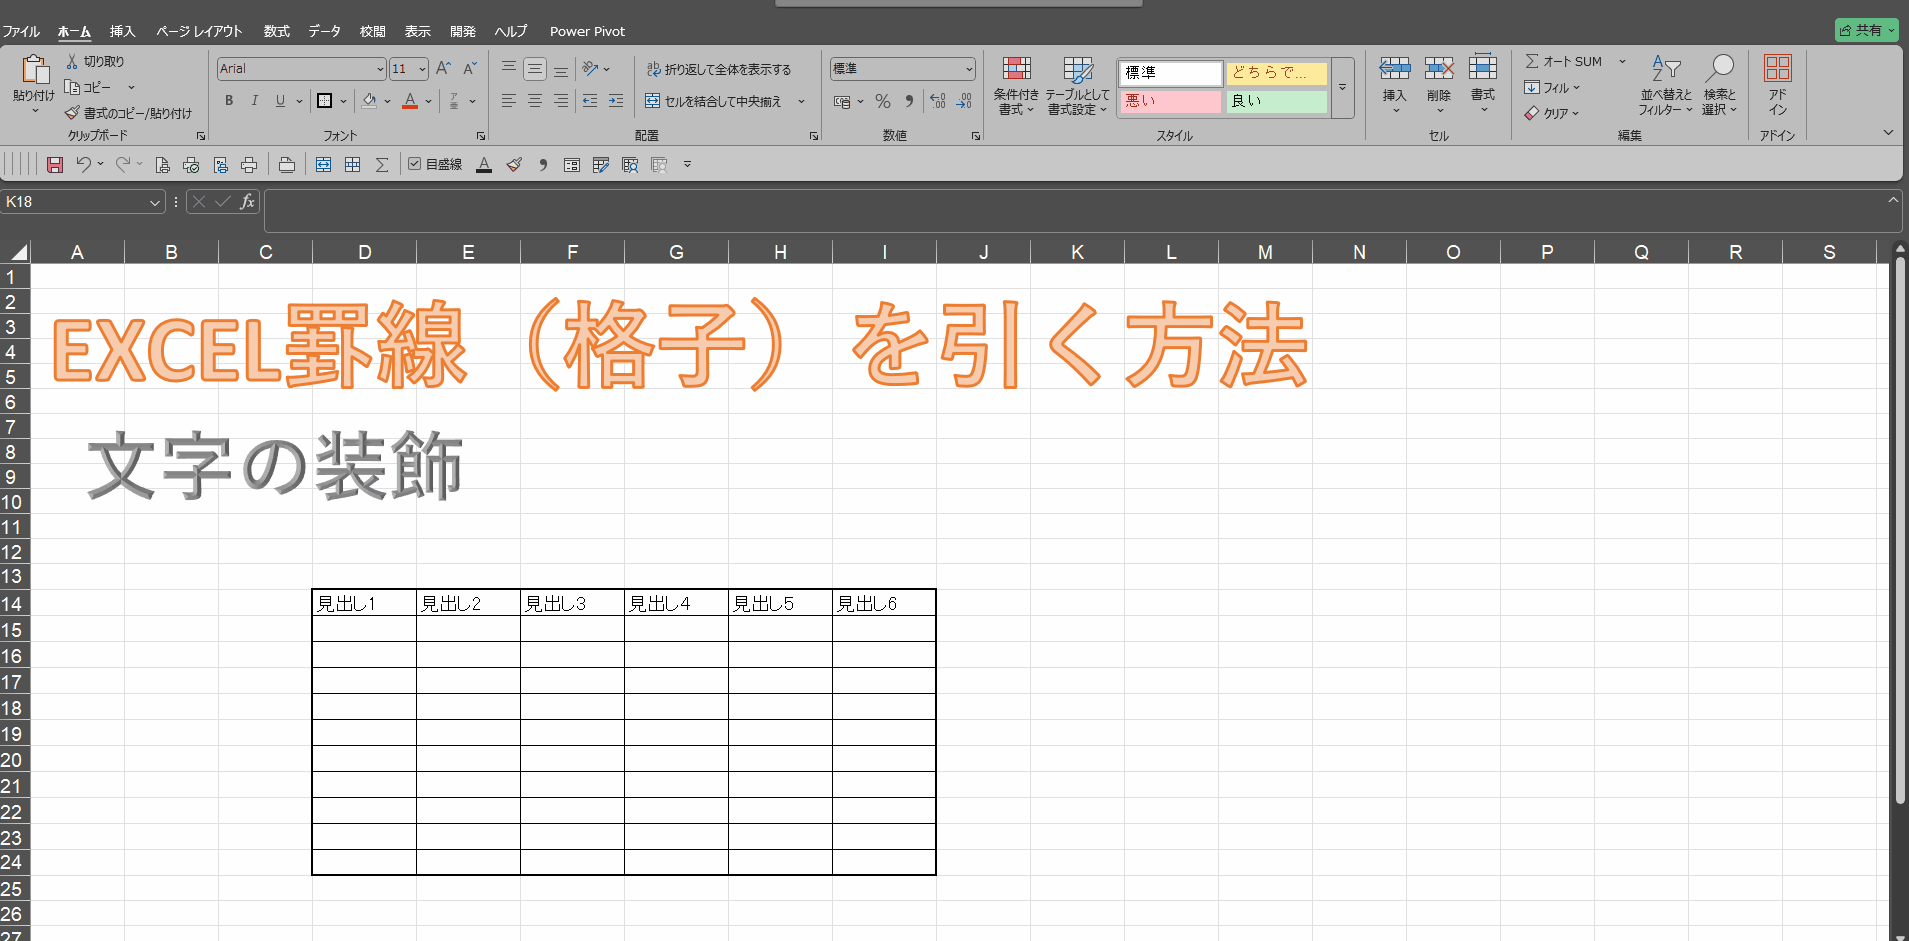The width and height of the screenshot is (1909, 941).
Task: Click the paste clipboard icon
Action: [34, 70]
